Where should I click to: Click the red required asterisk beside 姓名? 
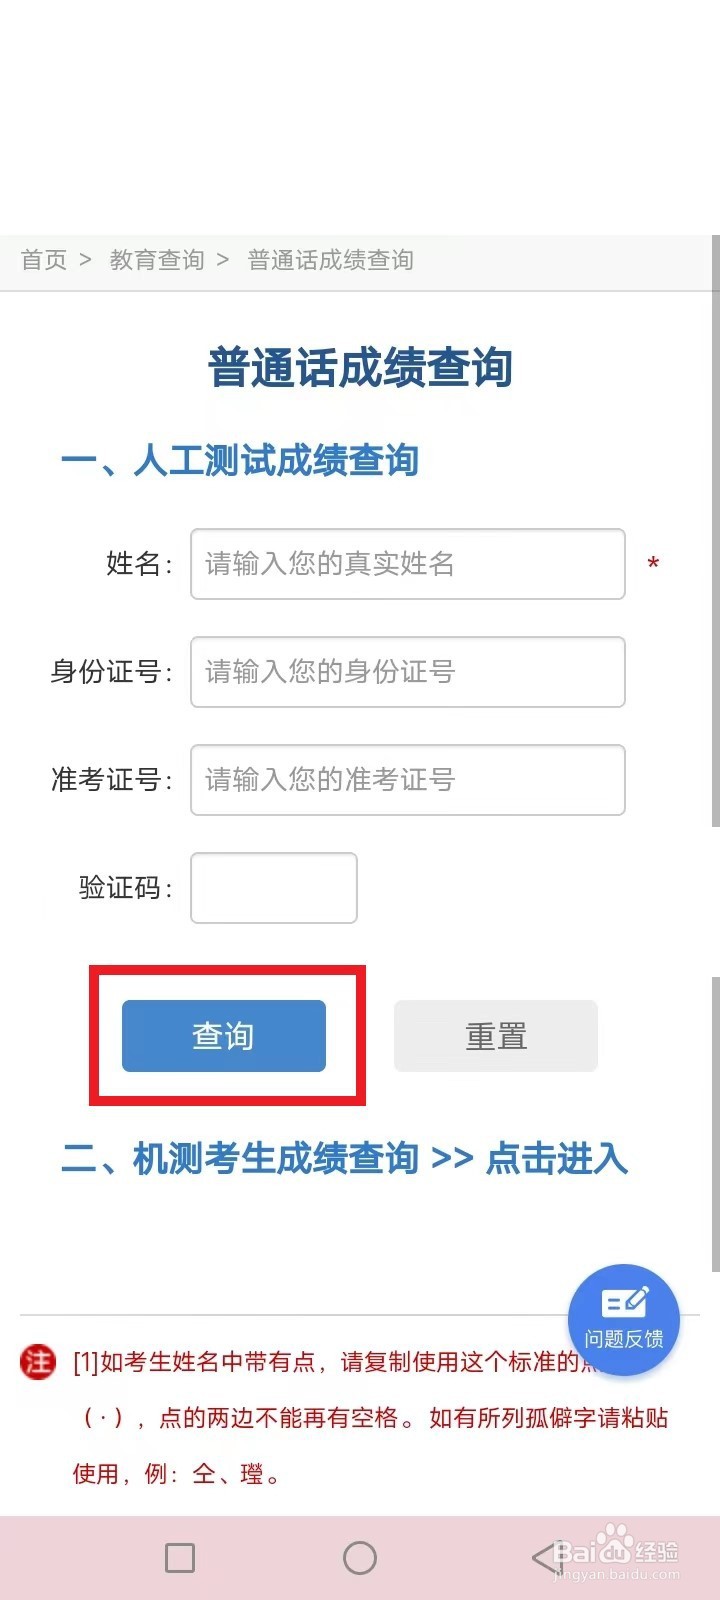pos(653,565)
